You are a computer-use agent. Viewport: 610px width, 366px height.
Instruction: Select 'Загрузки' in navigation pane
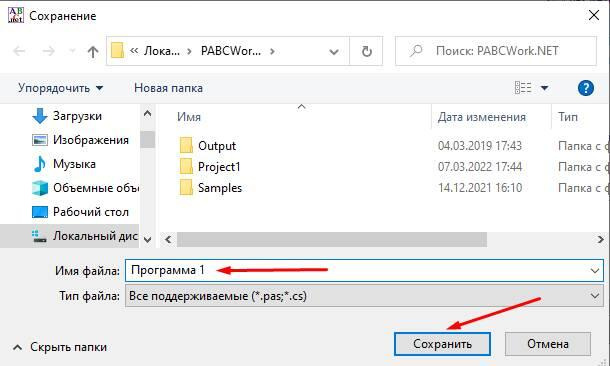pyautogui.click(x=77, y=116)
